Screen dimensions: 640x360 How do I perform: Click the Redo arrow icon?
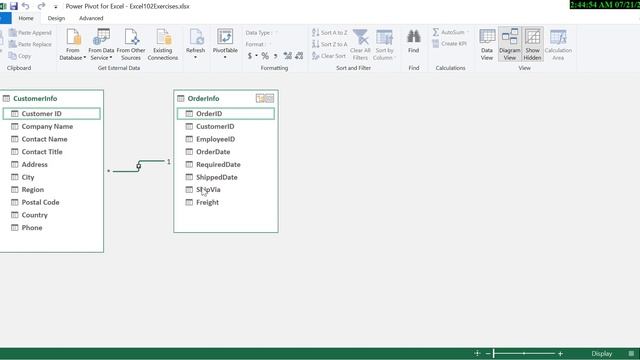(x=41, y=6)
